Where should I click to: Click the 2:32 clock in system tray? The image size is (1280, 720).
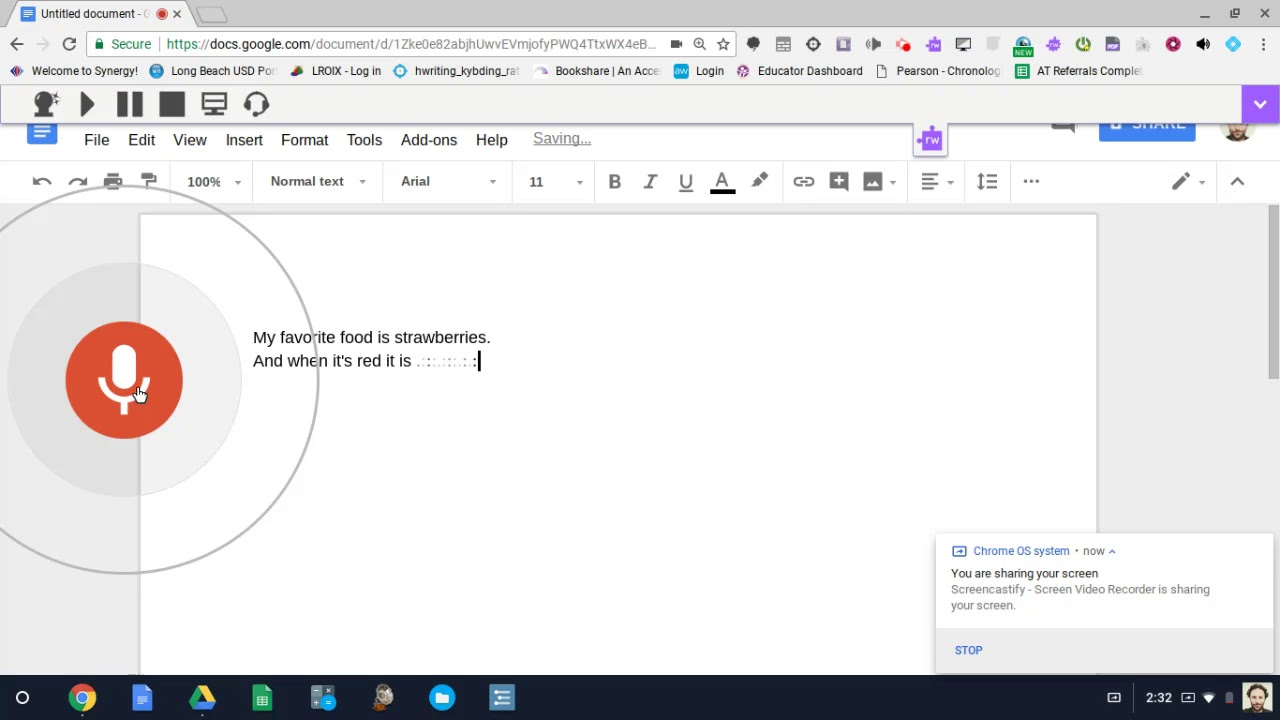pos(1159,698)
